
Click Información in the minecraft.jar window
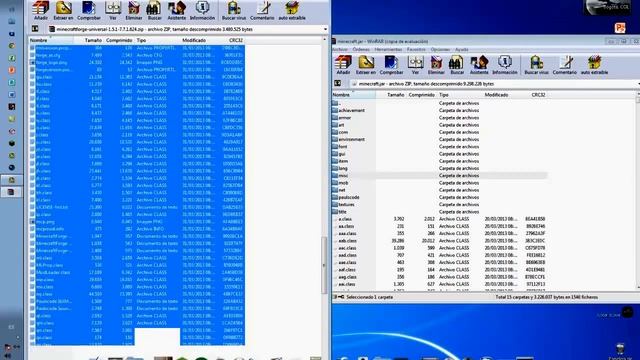504,65
